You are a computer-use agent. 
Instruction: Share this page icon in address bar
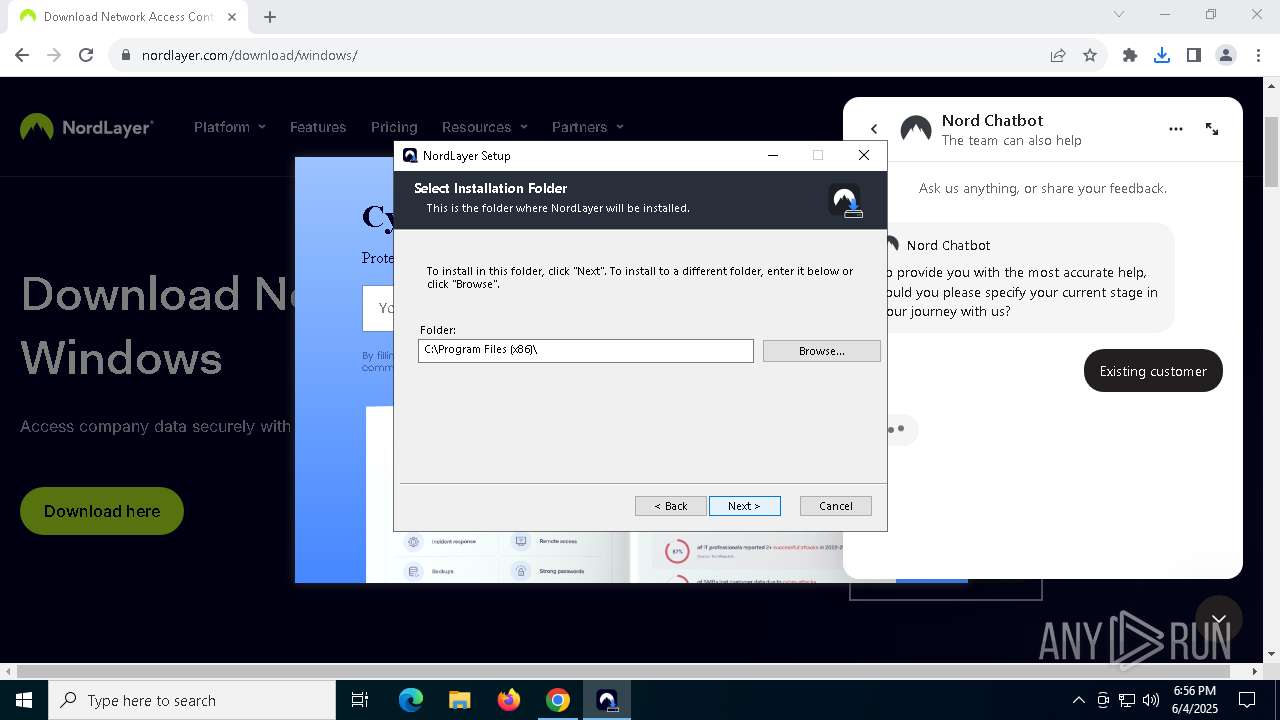click(x=1058, y=55)
